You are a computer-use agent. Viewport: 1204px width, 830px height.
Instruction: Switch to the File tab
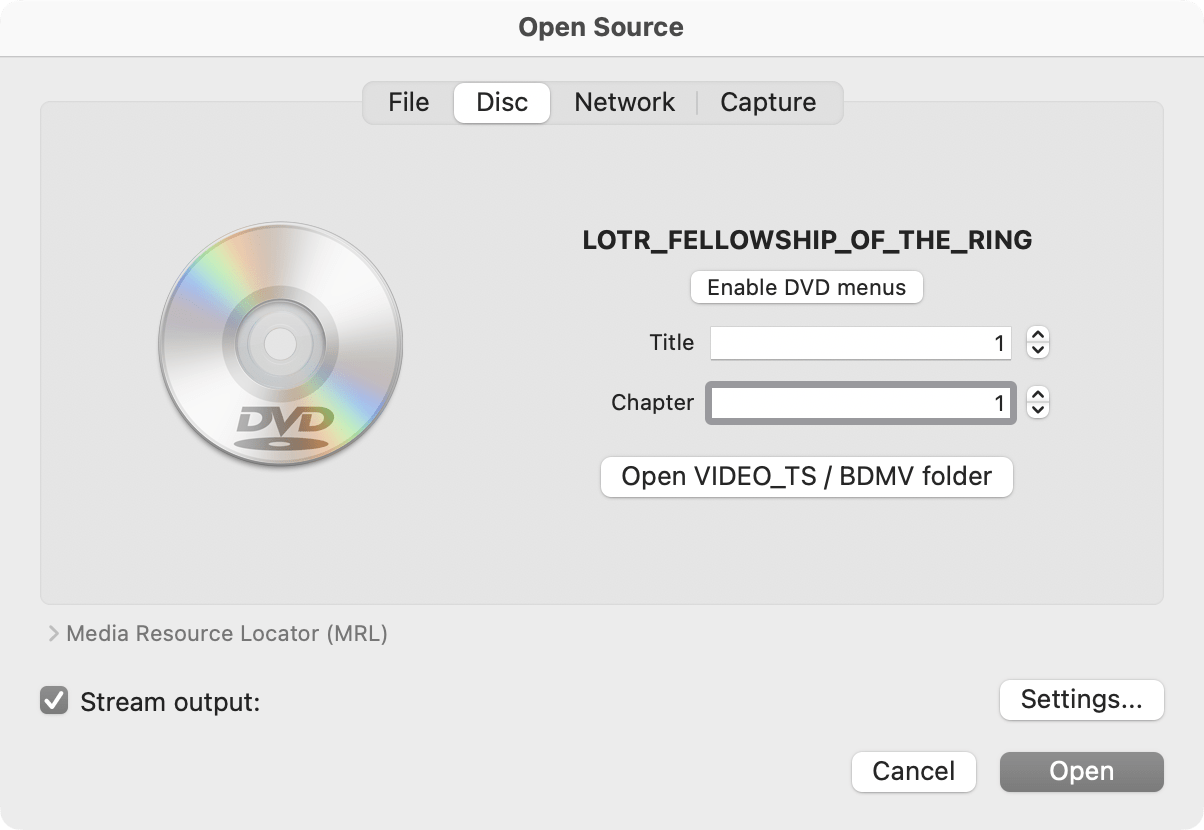click(x=408, y=102)
